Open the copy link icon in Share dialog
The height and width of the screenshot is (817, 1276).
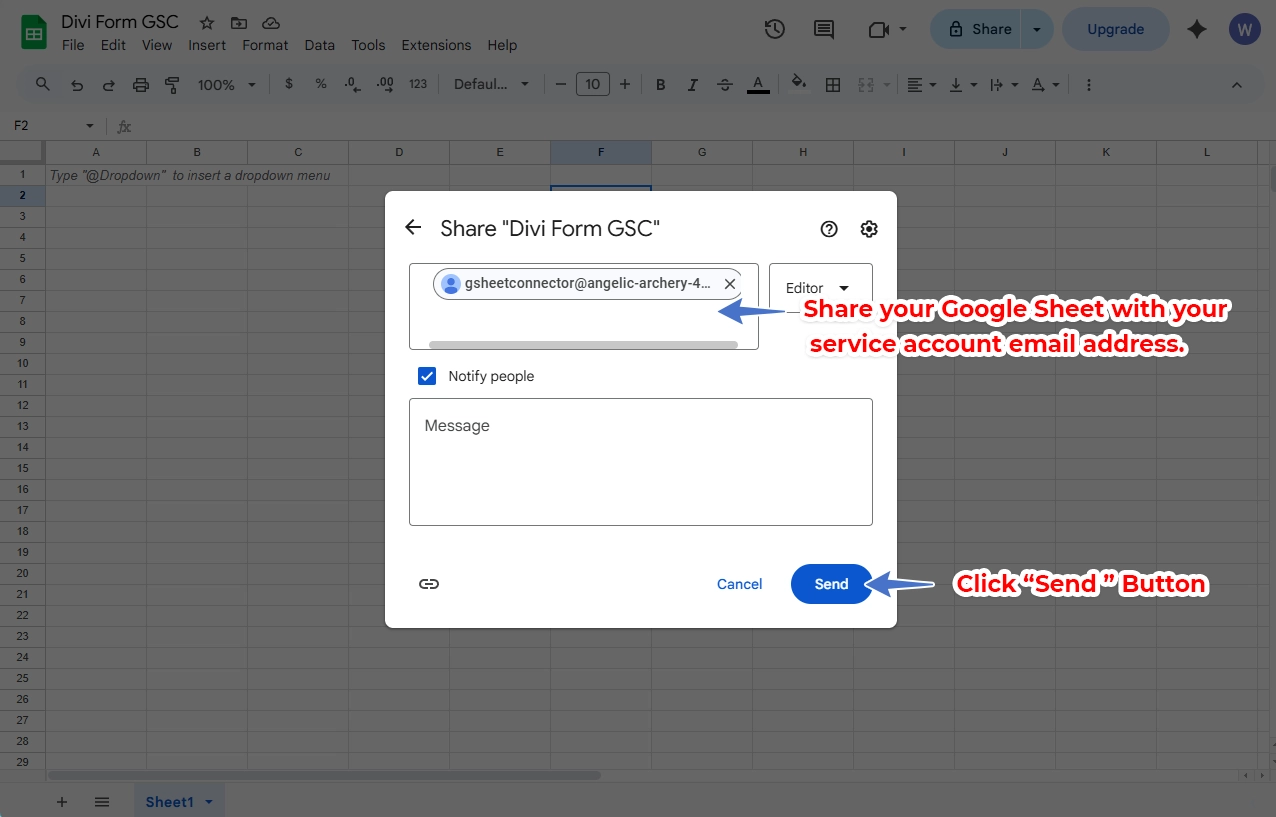429,583
